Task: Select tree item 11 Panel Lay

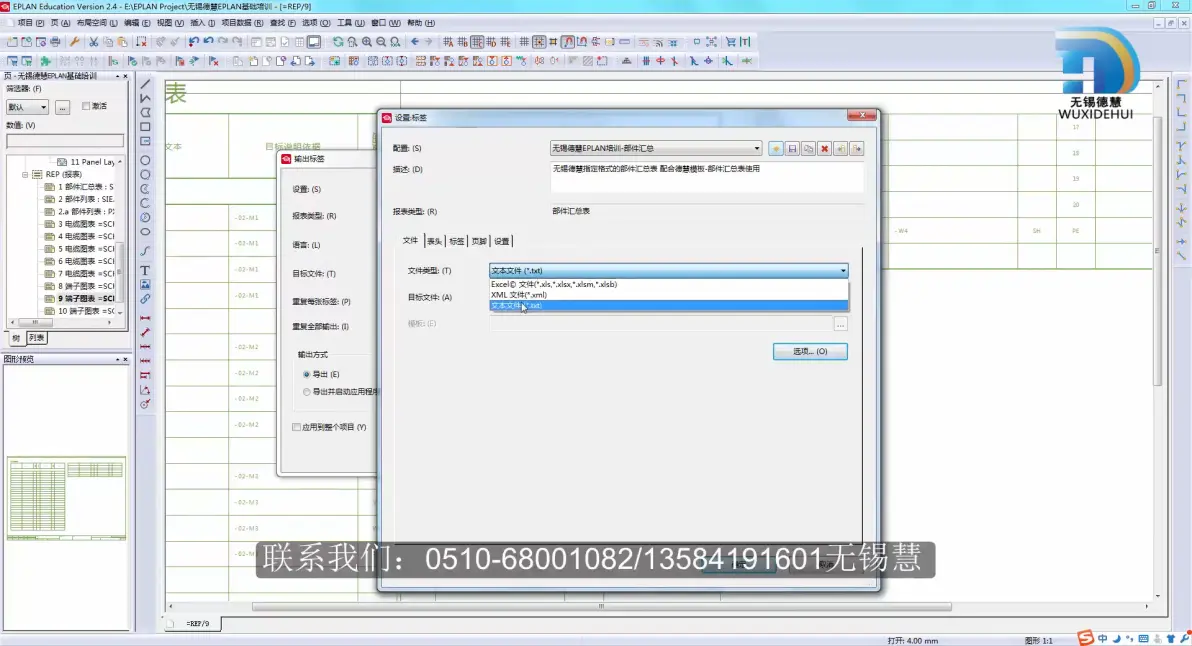Action: point(85,162)
